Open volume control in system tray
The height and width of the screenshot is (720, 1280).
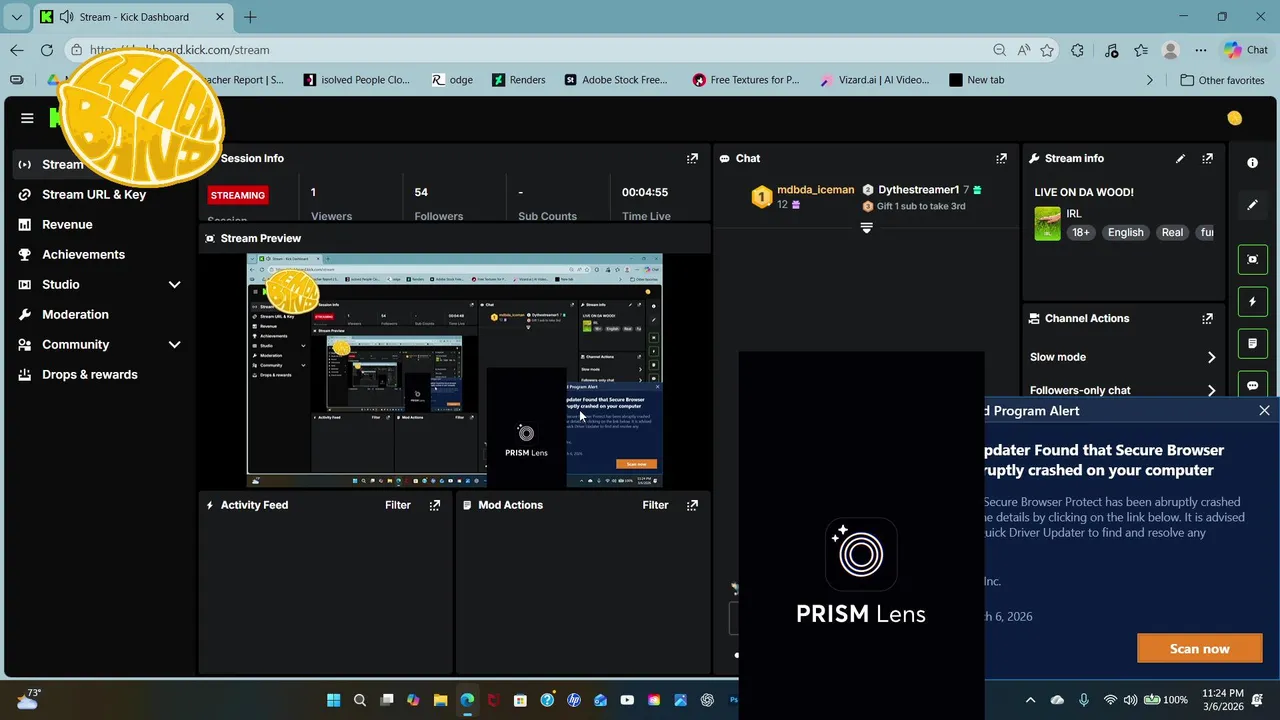[x=1130, y=700]
